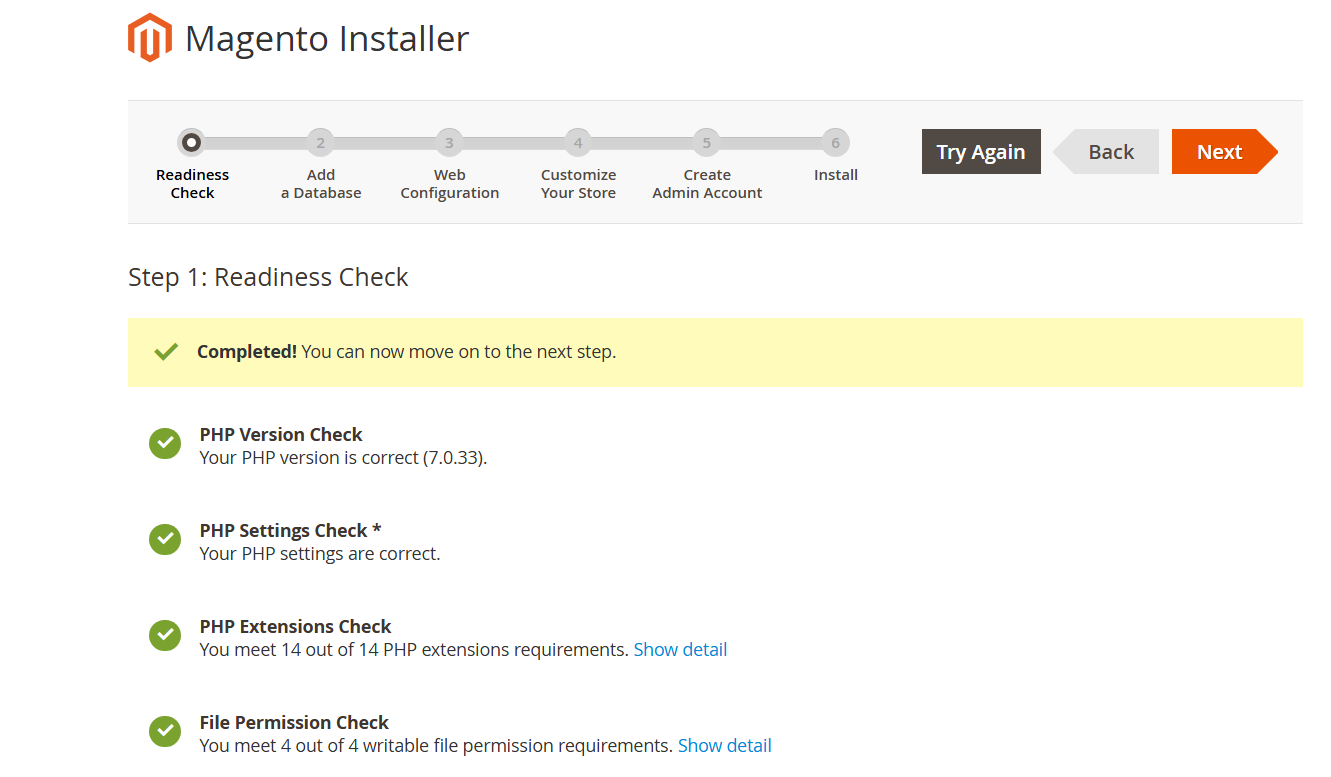This screenshot has height=777, width=1331.
Task: Select step 6 Install circle
Action: click(x=836, y=143)
